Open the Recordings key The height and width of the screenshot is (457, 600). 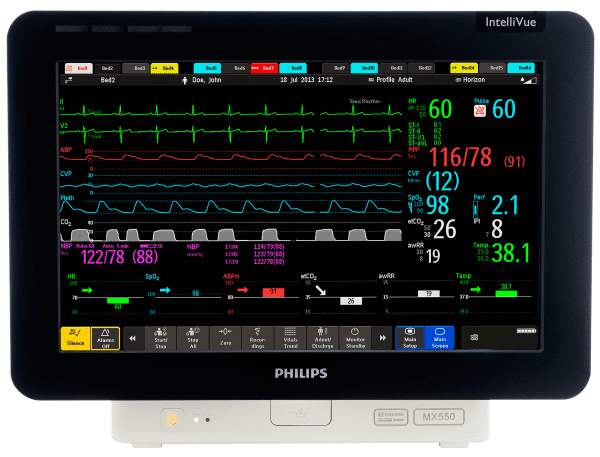(258, 338)
